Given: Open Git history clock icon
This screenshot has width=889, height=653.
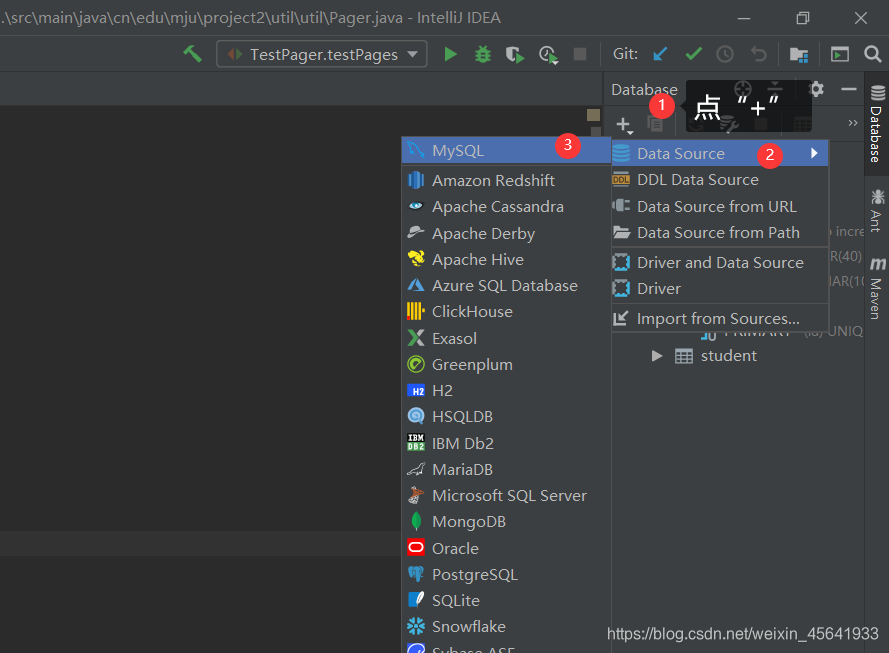Looking at the screenshot, I should pos(725,54).
